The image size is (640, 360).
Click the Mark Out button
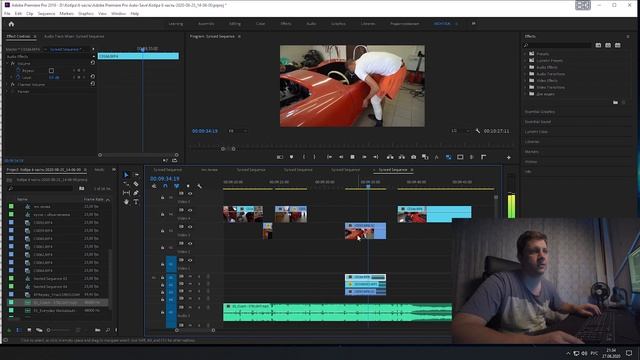(314, 157)
